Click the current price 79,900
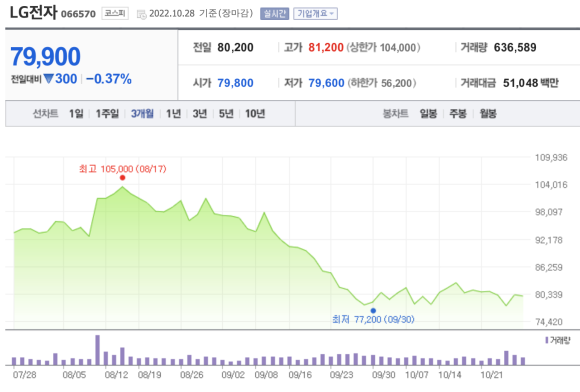580x392 pixels. (x=45, y=57)
